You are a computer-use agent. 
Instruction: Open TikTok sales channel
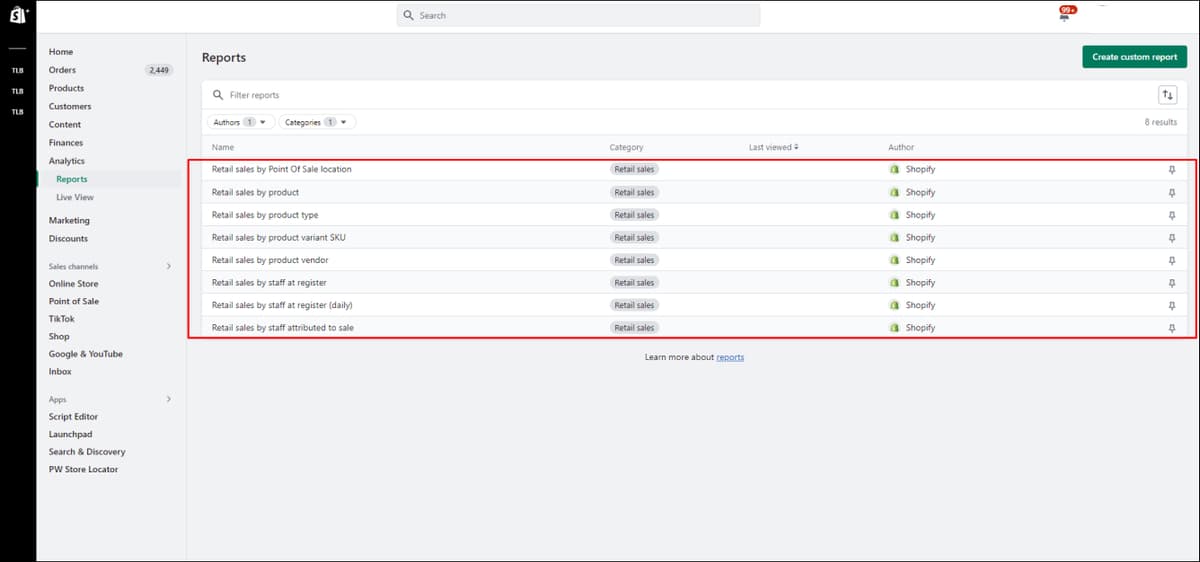click(62, 319)
